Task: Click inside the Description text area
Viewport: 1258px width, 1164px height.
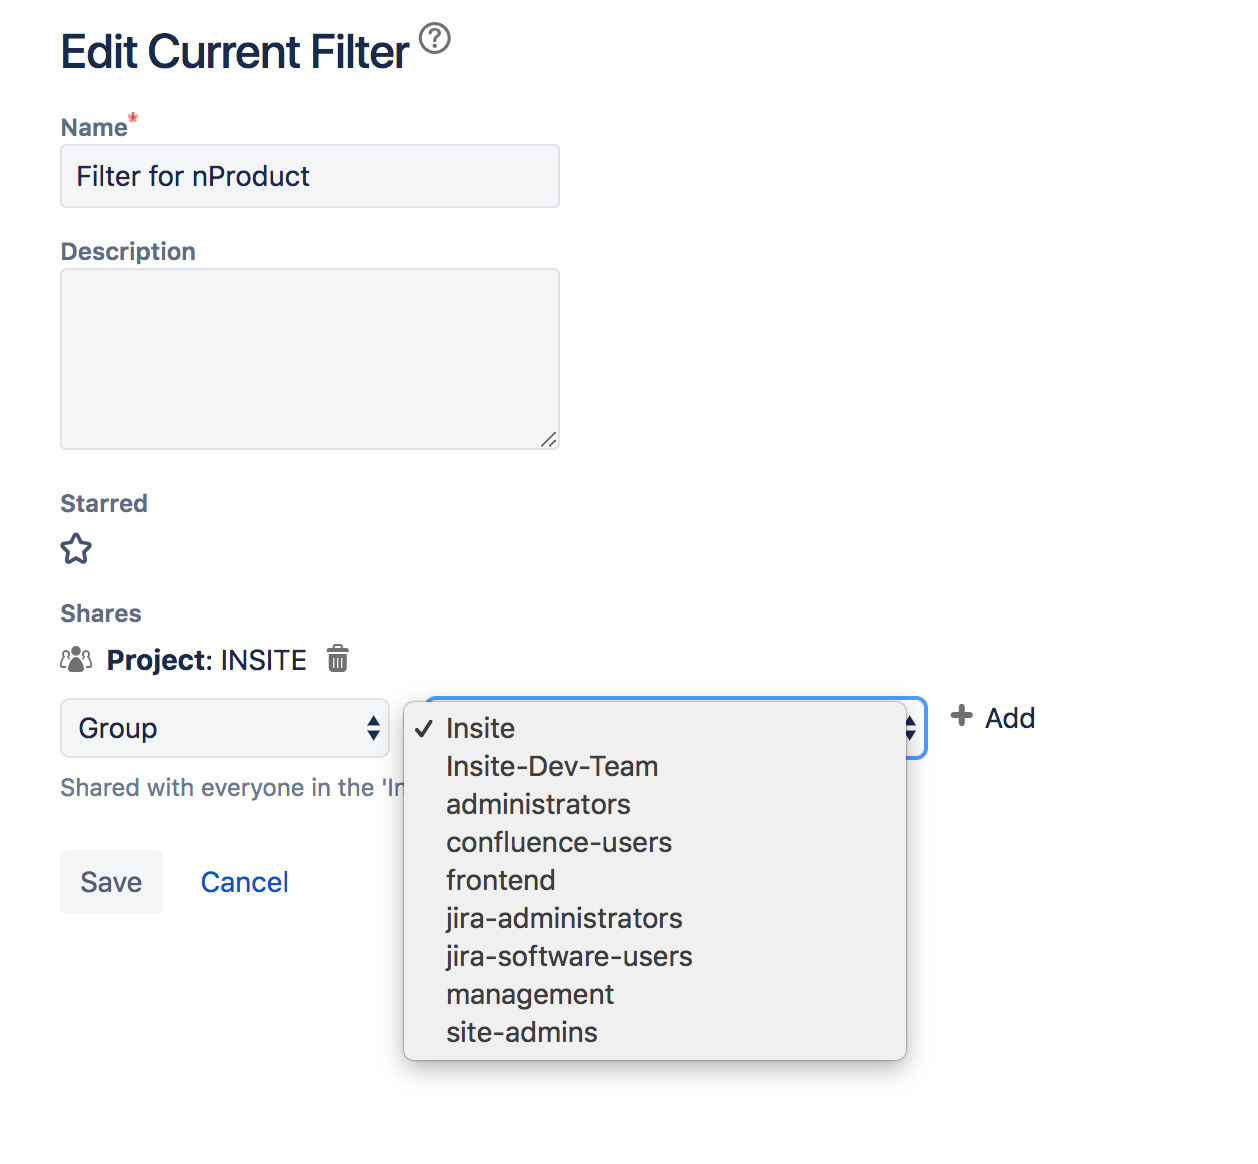Action: pyautogui.click(x=310, y=359)
